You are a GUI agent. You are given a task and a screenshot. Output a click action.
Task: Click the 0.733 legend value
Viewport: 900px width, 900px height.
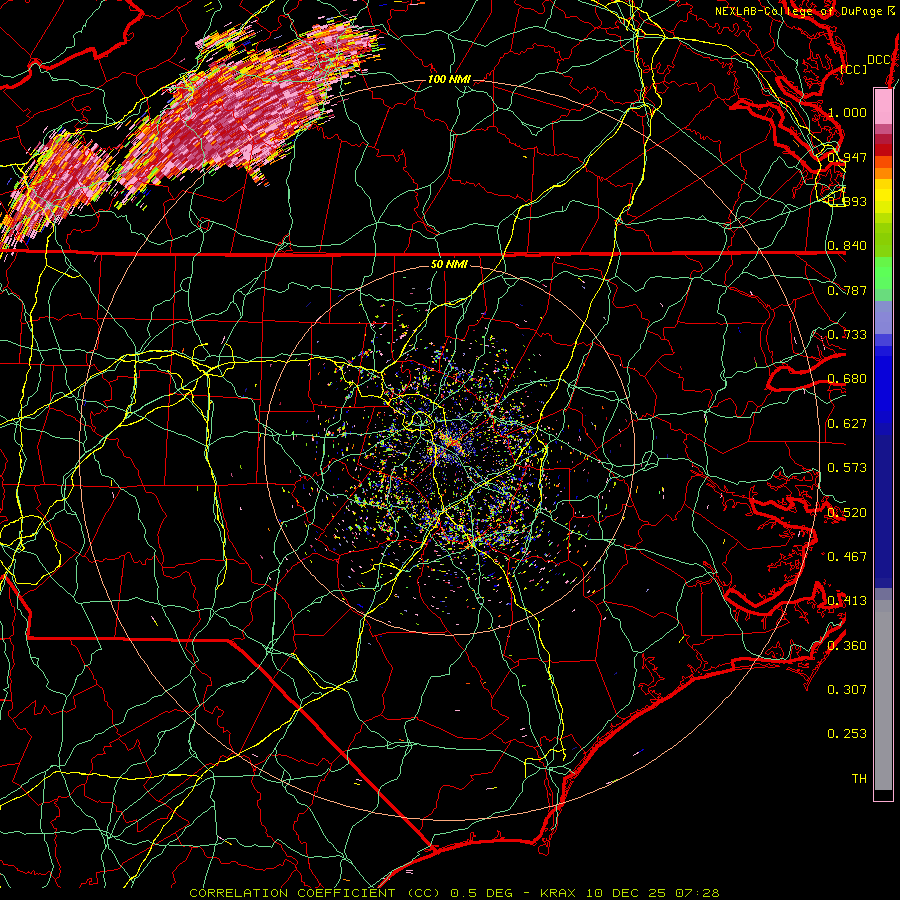tap(847, 335)
